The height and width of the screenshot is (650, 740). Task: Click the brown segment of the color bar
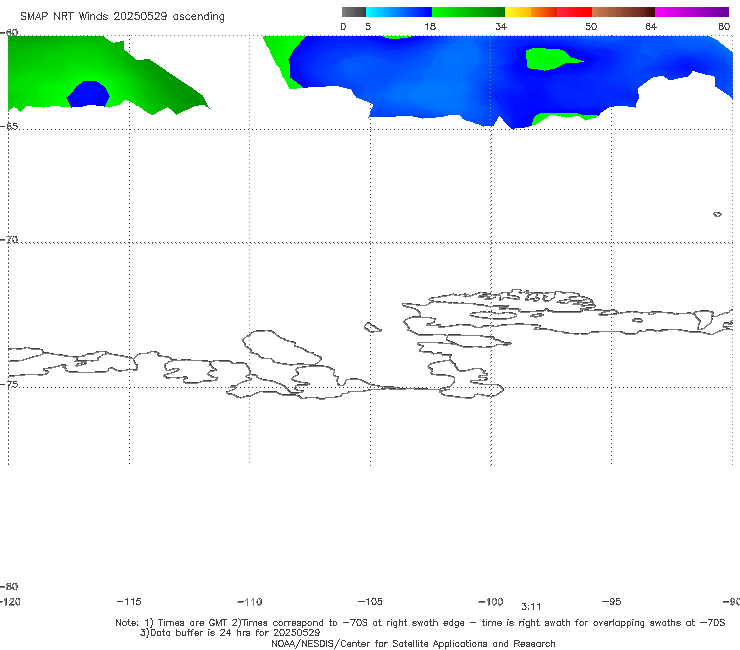623,12
